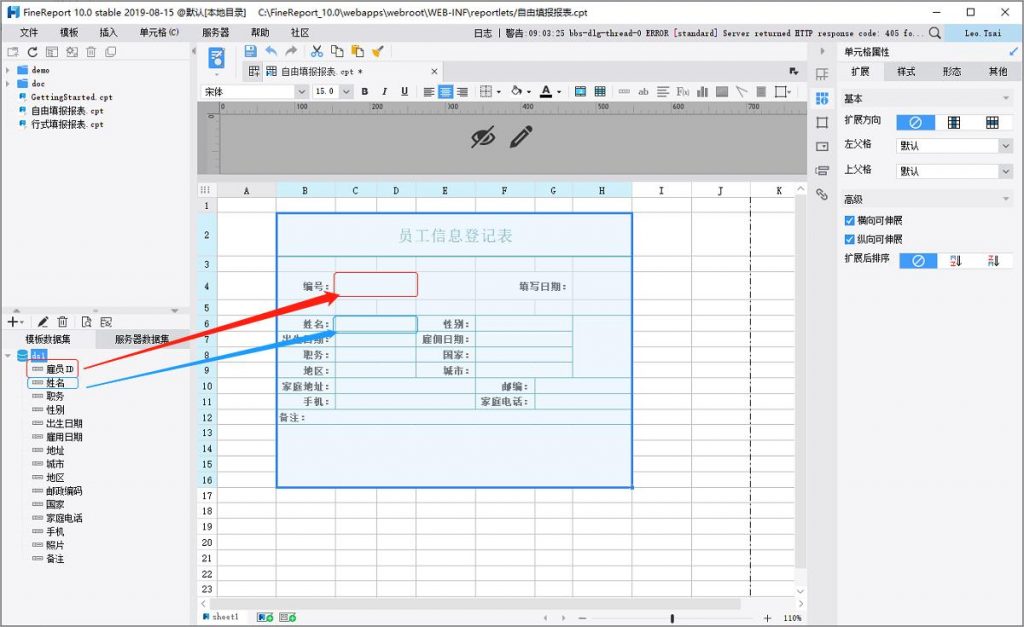Insert a chart into the cell

coord(703,91)
